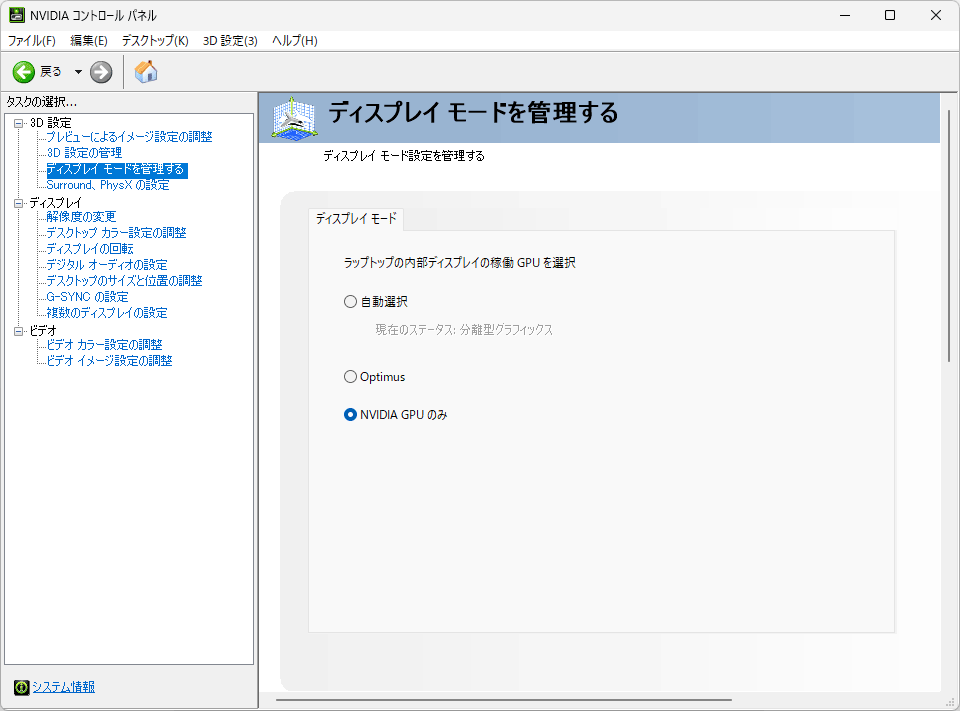This screenshot has width=960, height=711.
Task: Collapse the 3D 設定 tree node
Action: [x=18, y=123]
